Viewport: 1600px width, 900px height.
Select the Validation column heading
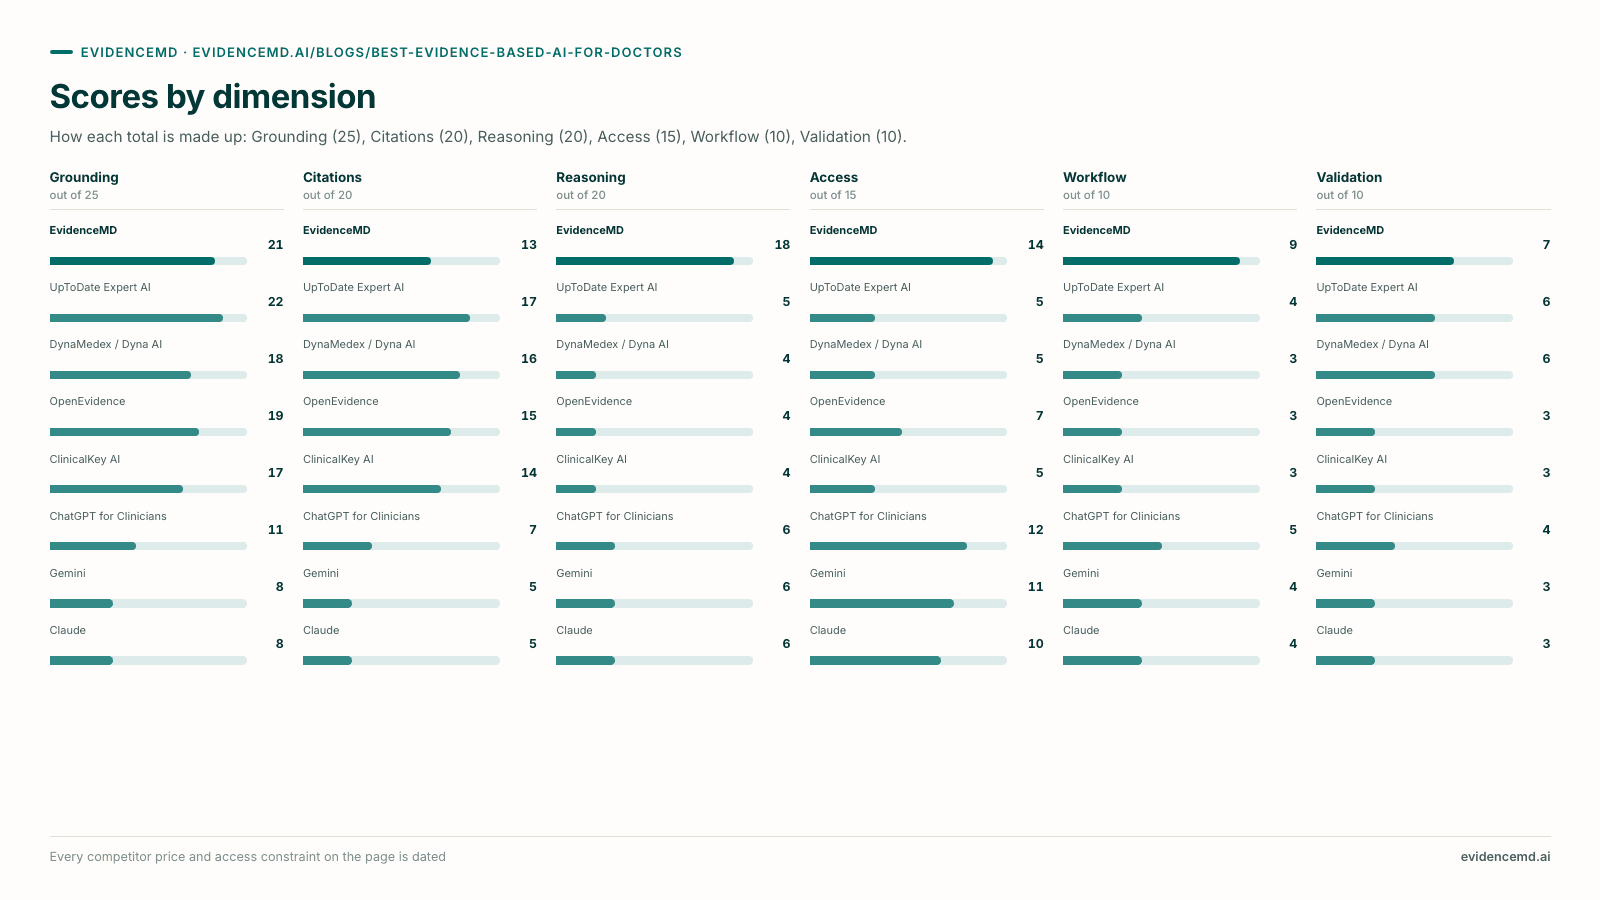coord(1349,177)
